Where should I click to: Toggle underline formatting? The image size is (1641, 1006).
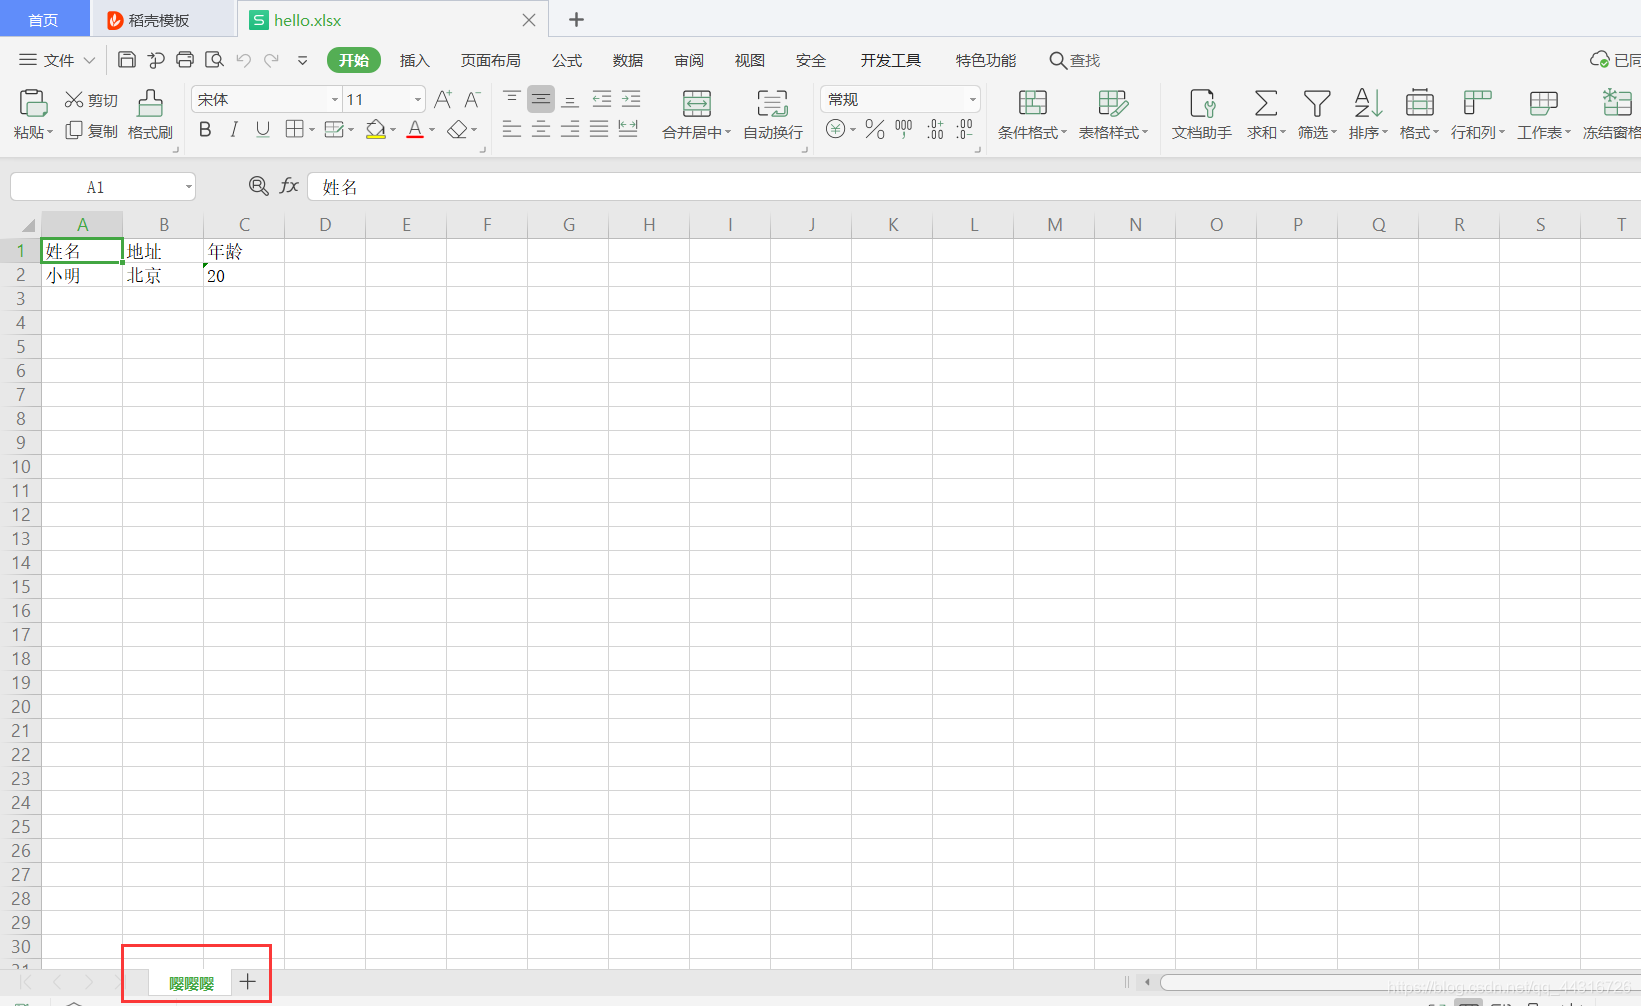263,129
